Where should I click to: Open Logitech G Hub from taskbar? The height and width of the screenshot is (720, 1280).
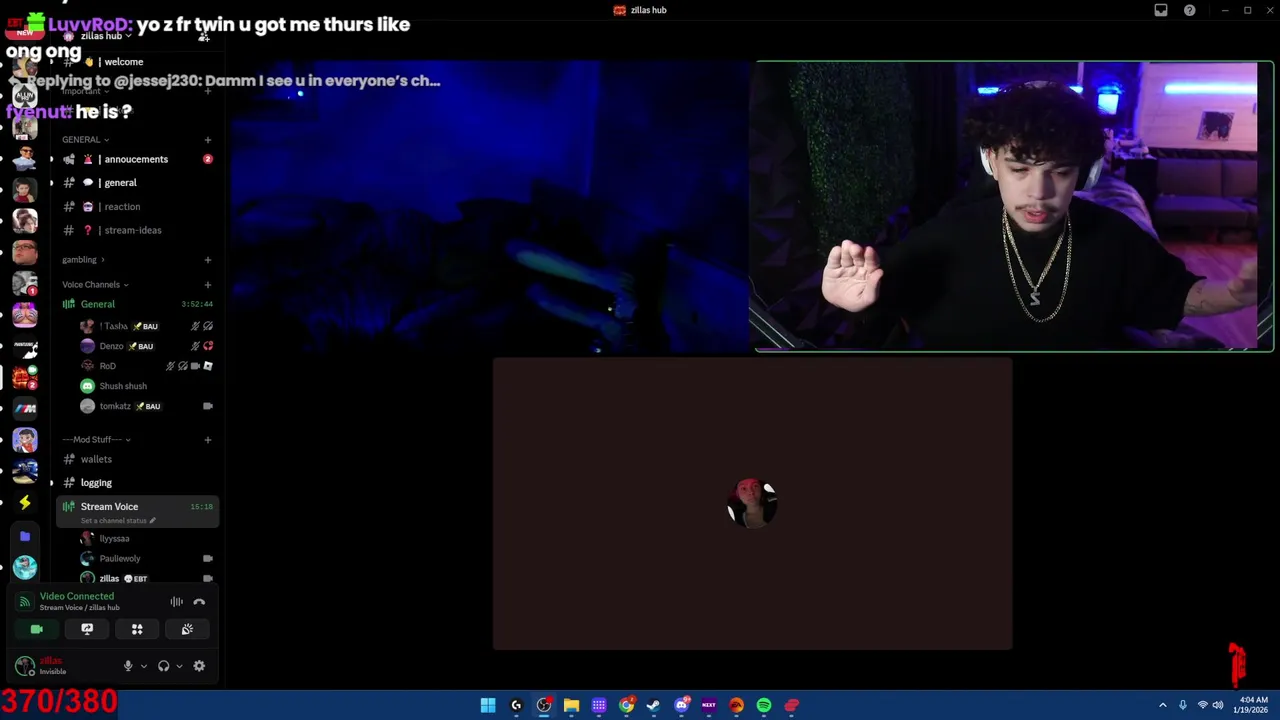pos(516,705)
